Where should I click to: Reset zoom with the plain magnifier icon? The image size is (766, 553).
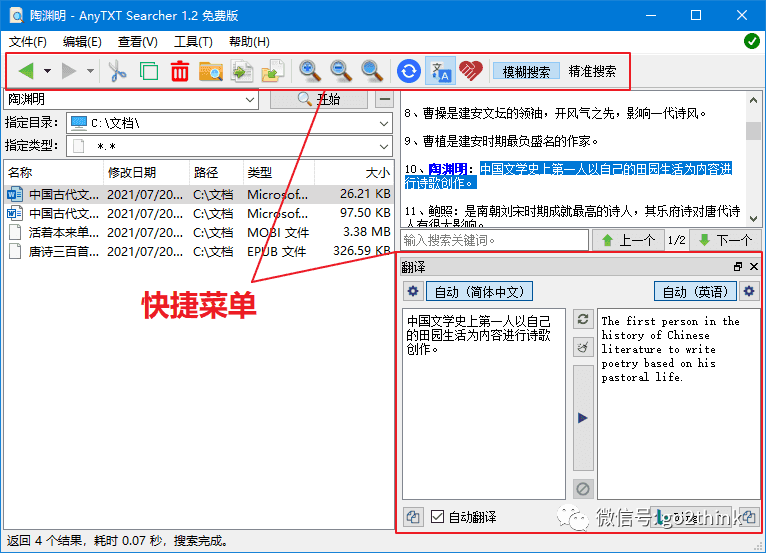(372, 71)
